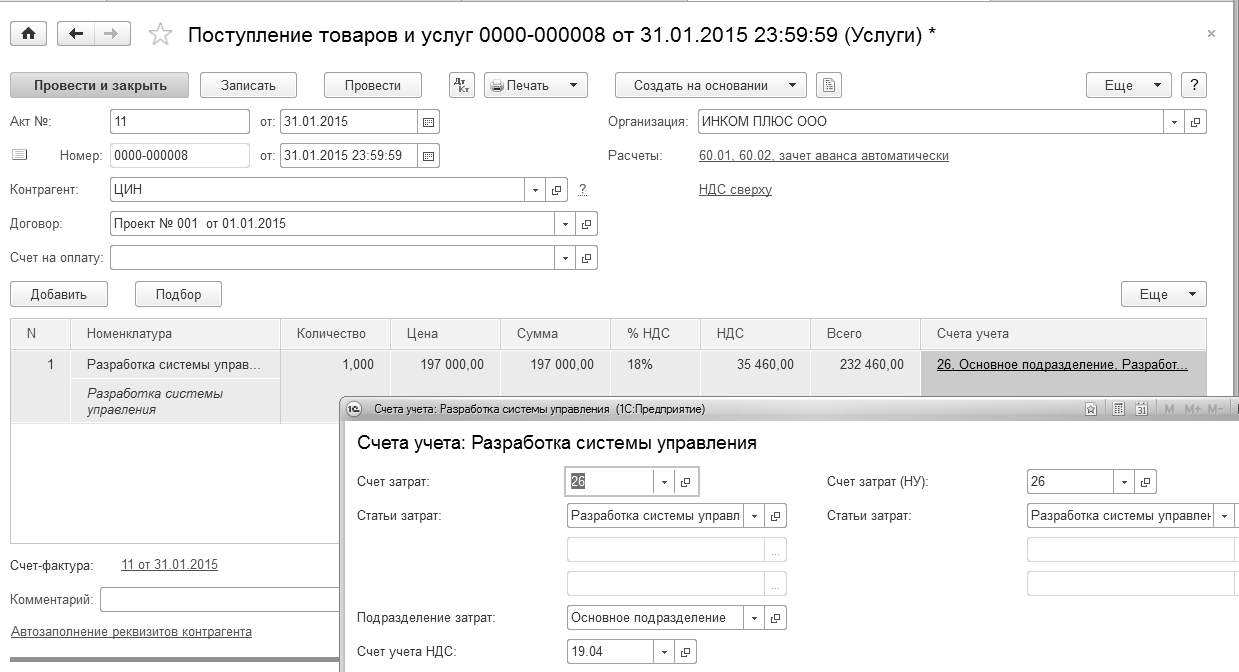Expand Счет затрат dropdown in popup

point(665,482)
